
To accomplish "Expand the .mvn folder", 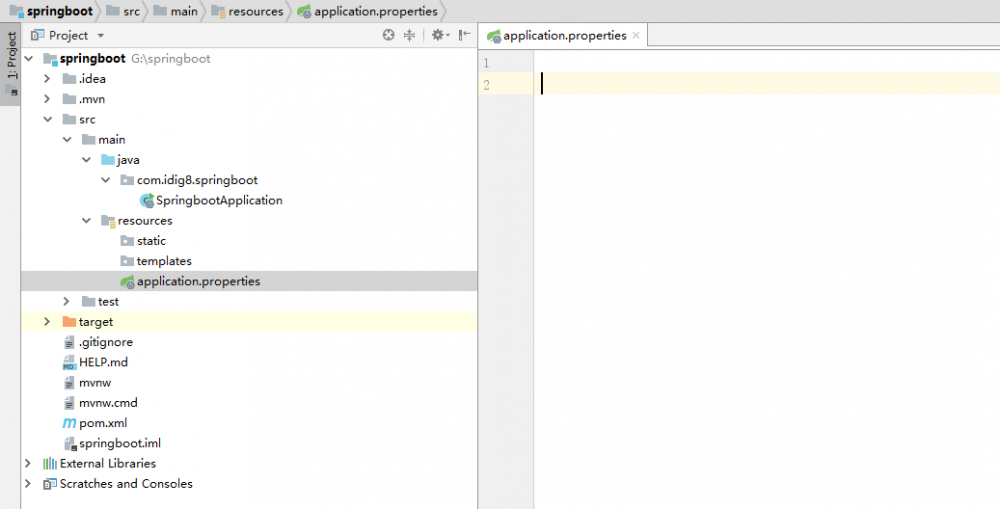I will [x=47, y=100].
